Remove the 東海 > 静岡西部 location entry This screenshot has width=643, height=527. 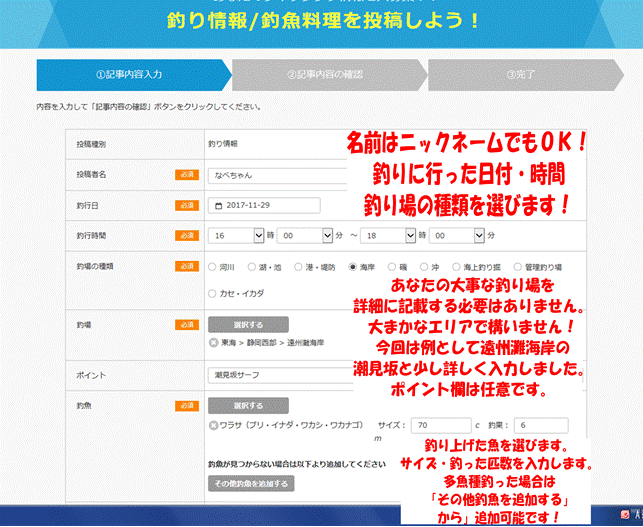coord(213,342)
